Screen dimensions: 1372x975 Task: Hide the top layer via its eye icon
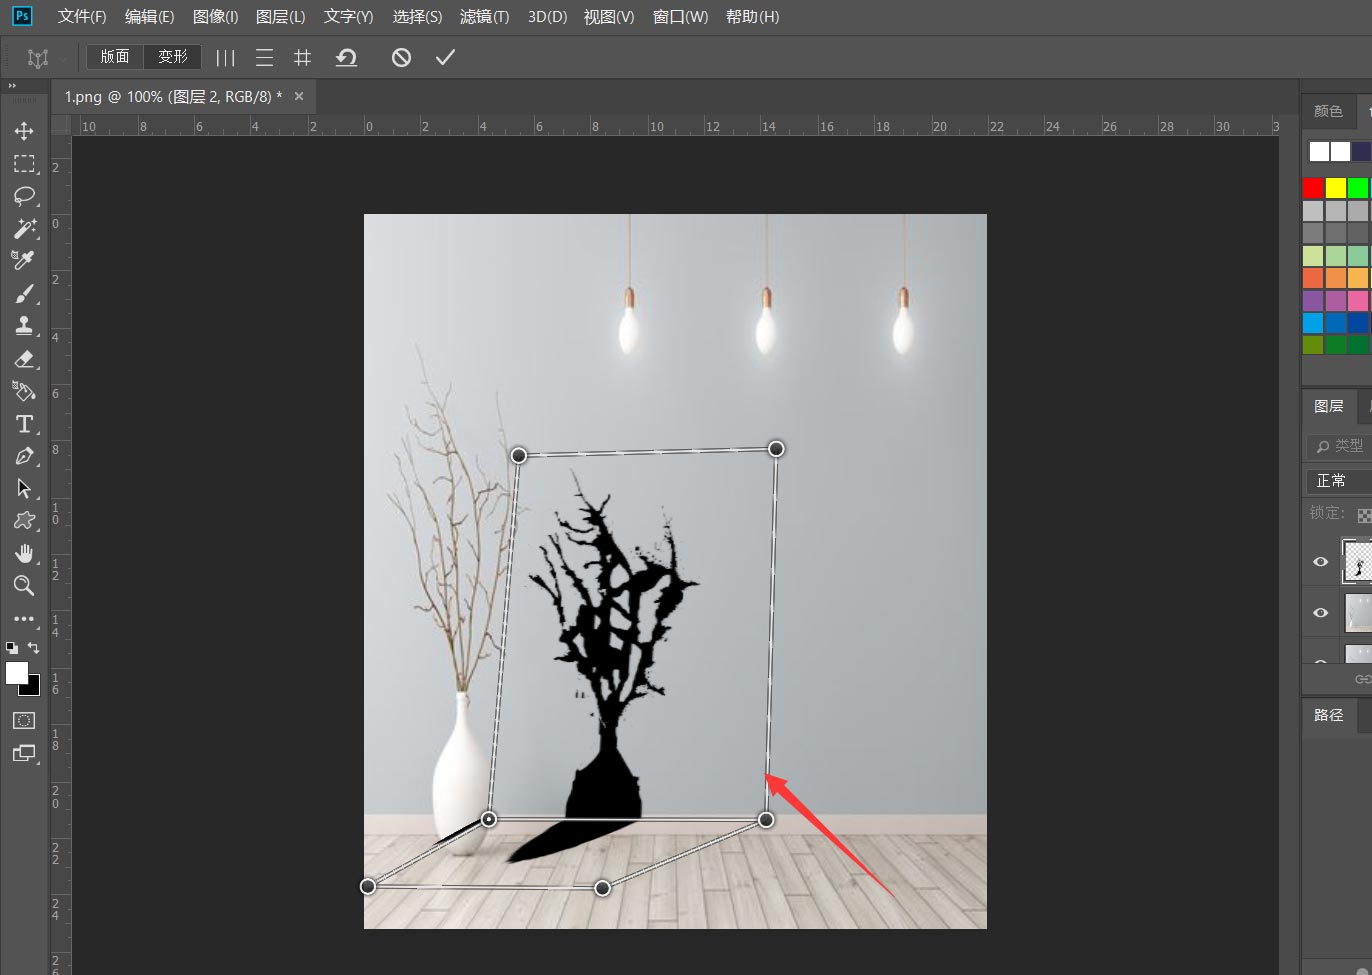pos(1320,562)
